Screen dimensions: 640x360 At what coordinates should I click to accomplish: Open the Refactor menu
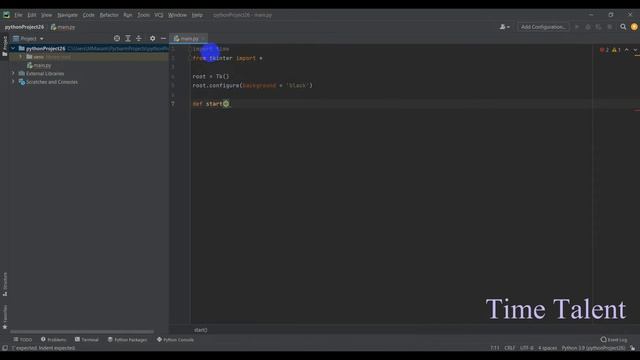tap(109, 15)
